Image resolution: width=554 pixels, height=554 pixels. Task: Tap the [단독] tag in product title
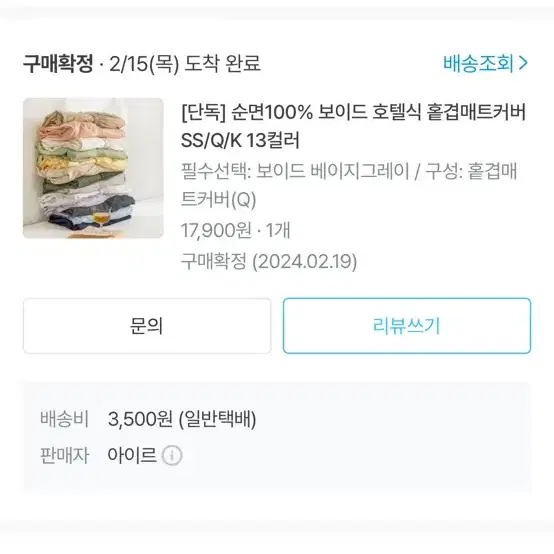tap(204, 112)
